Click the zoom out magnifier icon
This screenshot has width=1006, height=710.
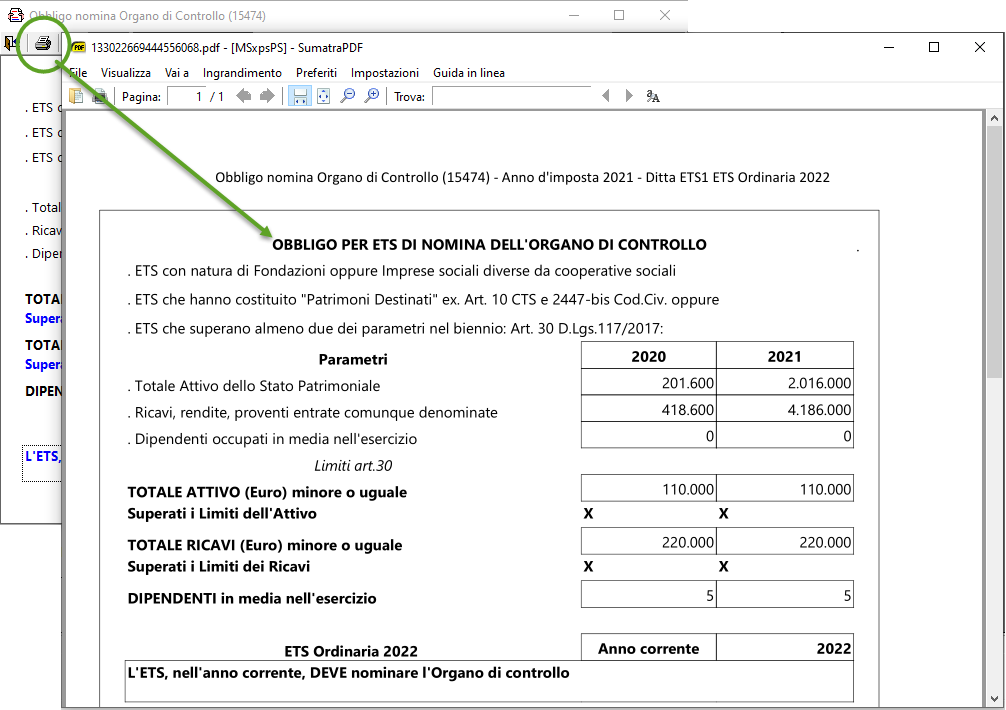(x=348, y=96)
